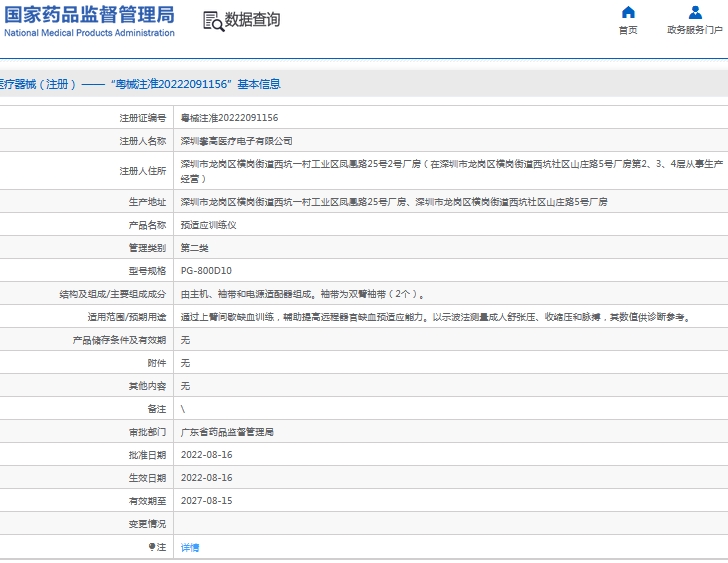The width and height of the screenshot is (728, 563).
Task: Click the 产品储存条件及有效期 label
Action: [119, 340]
